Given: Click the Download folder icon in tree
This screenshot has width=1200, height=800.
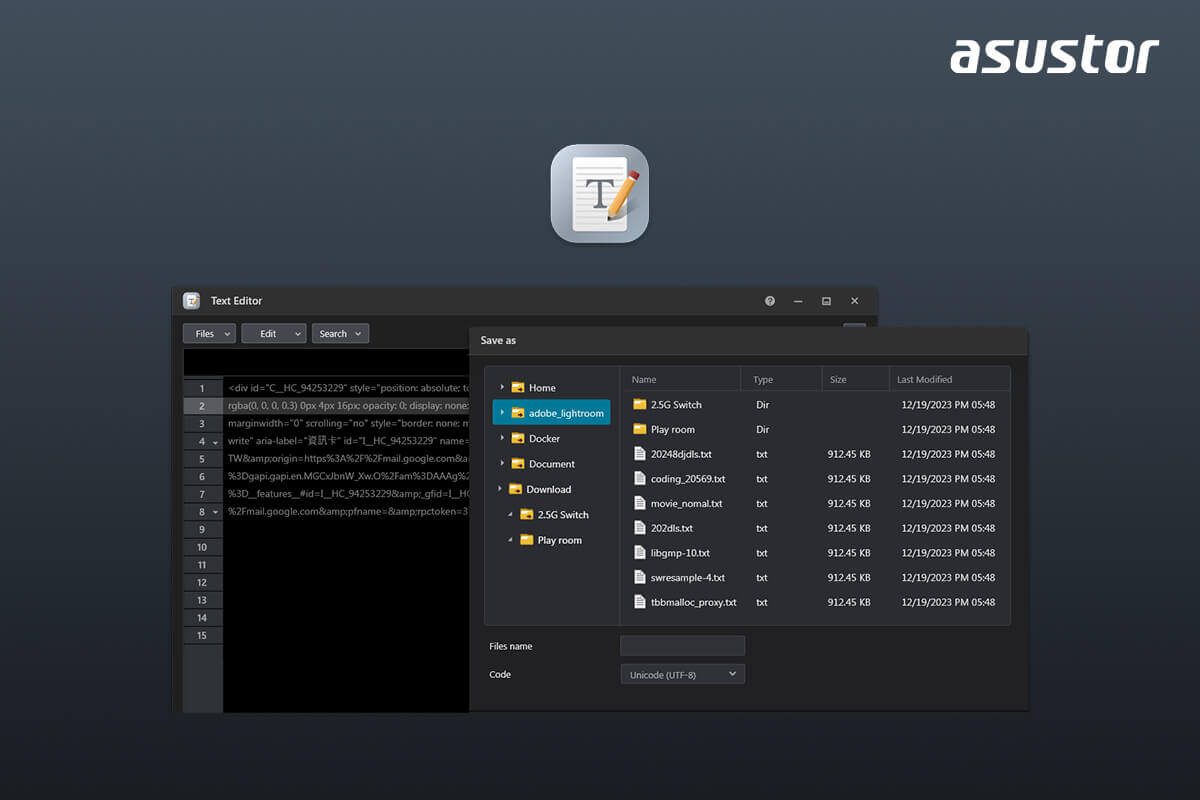Looking at the screenshot, I should pyautogui.click(x=516, y=489).
